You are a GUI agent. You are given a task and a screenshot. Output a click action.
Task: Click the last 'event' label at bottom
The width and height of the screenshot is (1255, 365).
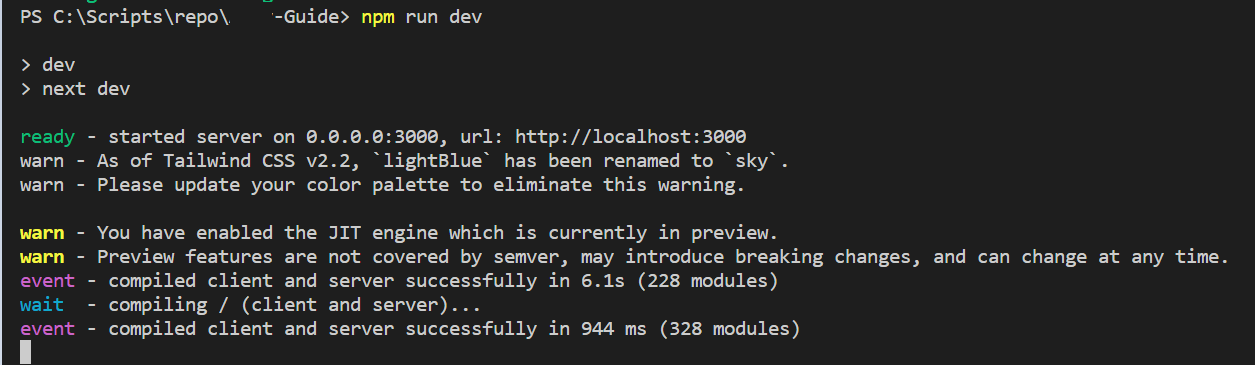[47, 329]
